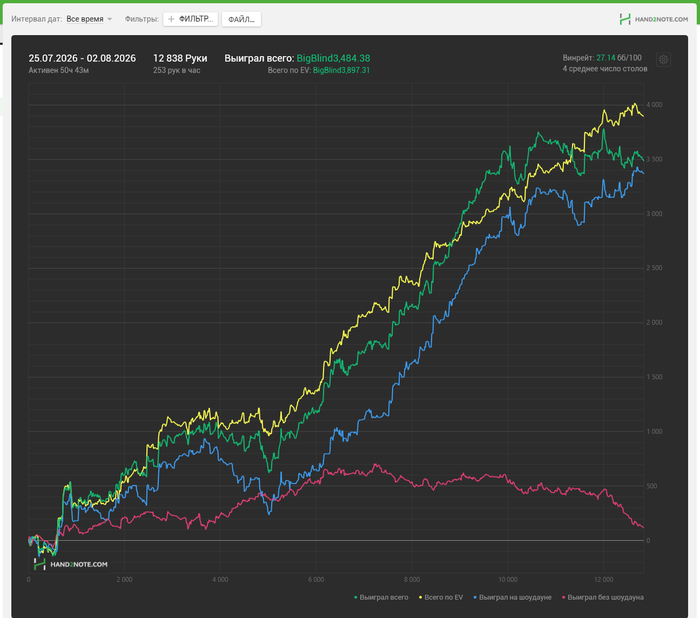The width and height of the screenshot is (700, 618).
Task: Open the 'Все время' date interval dropdown
Action: [x=89, y=19]
